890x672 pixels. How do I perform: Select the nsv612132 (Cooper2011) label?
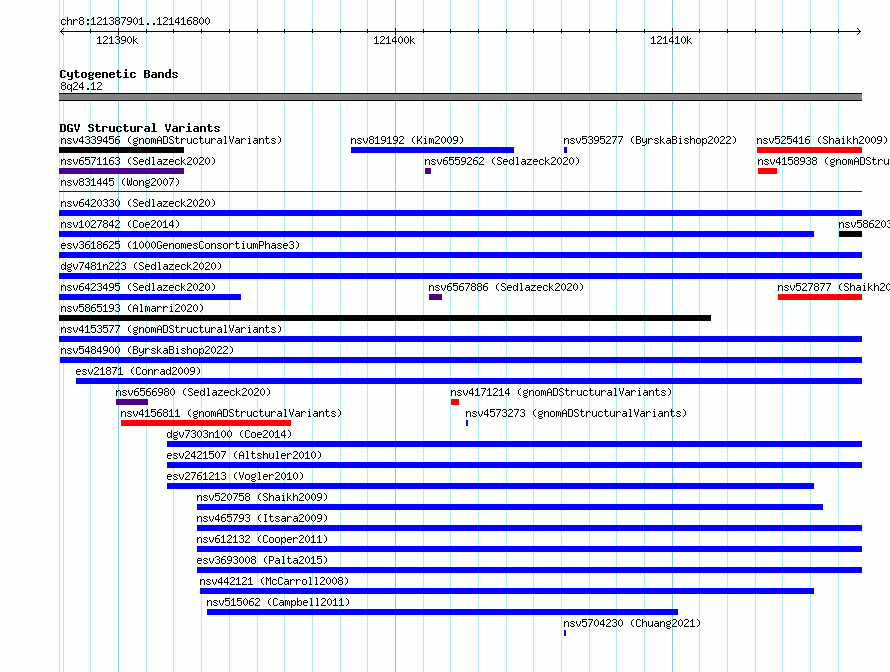coord(262,539)
